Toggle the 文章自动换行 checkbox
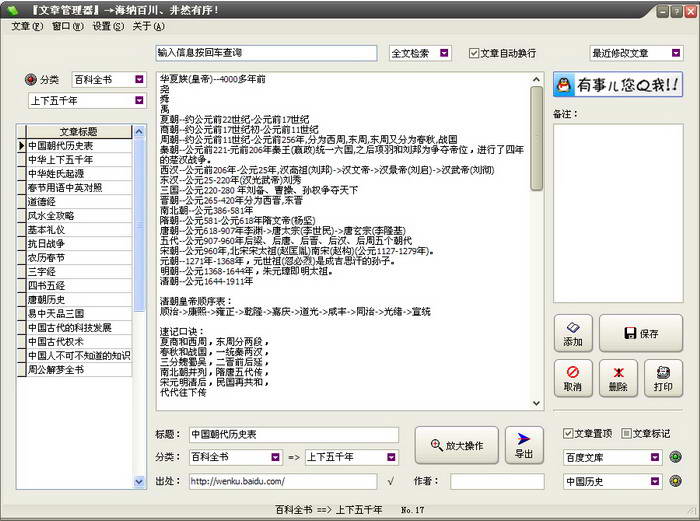The height and width of the screenshot is (521, 700). point(474,53)
